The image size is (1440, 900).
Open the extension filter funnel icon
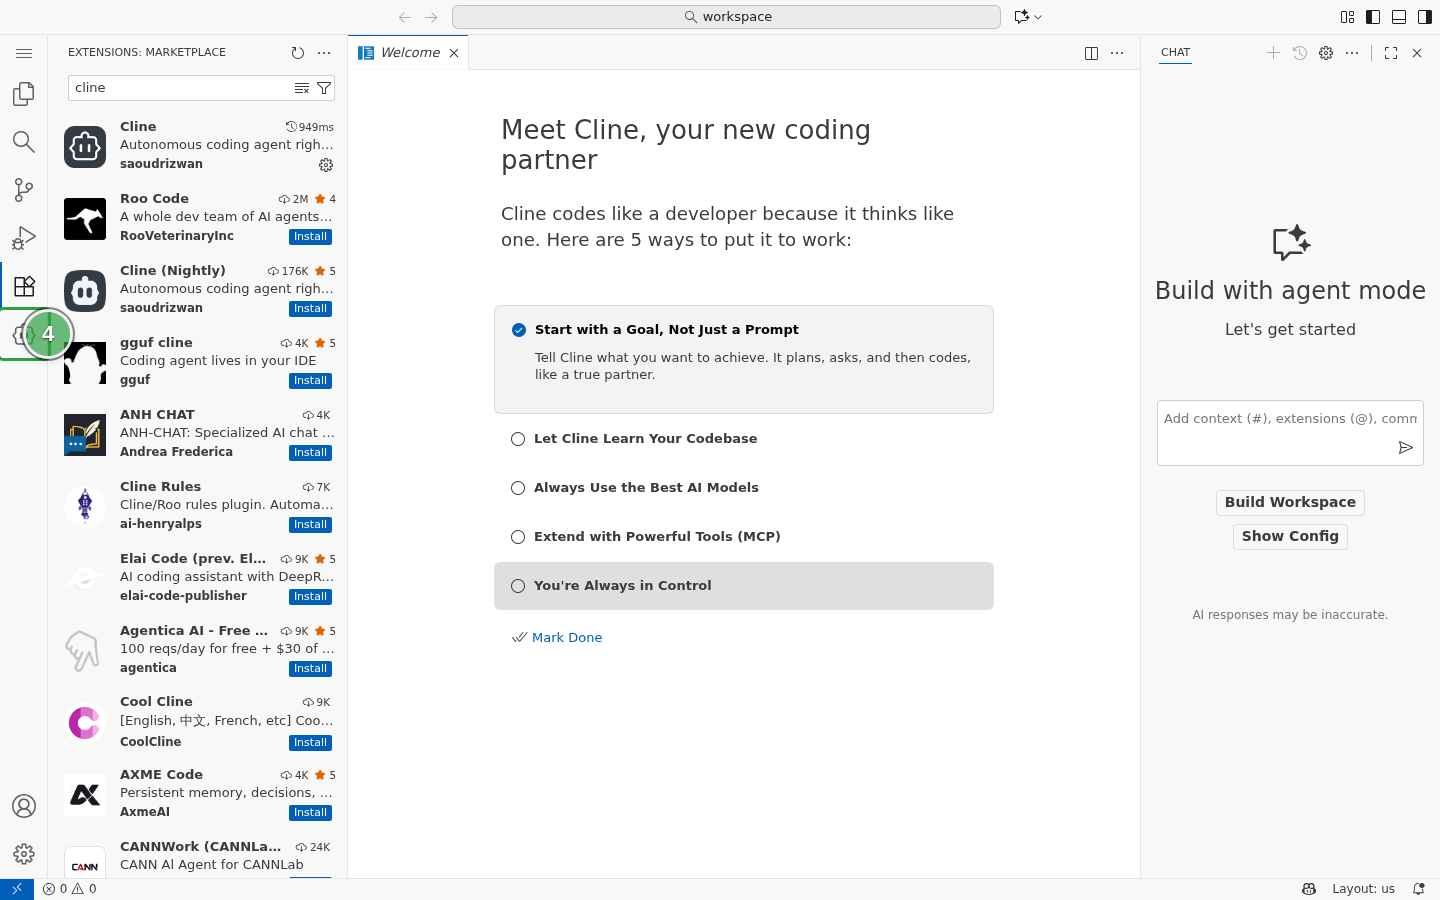click(x=324, y=88)
